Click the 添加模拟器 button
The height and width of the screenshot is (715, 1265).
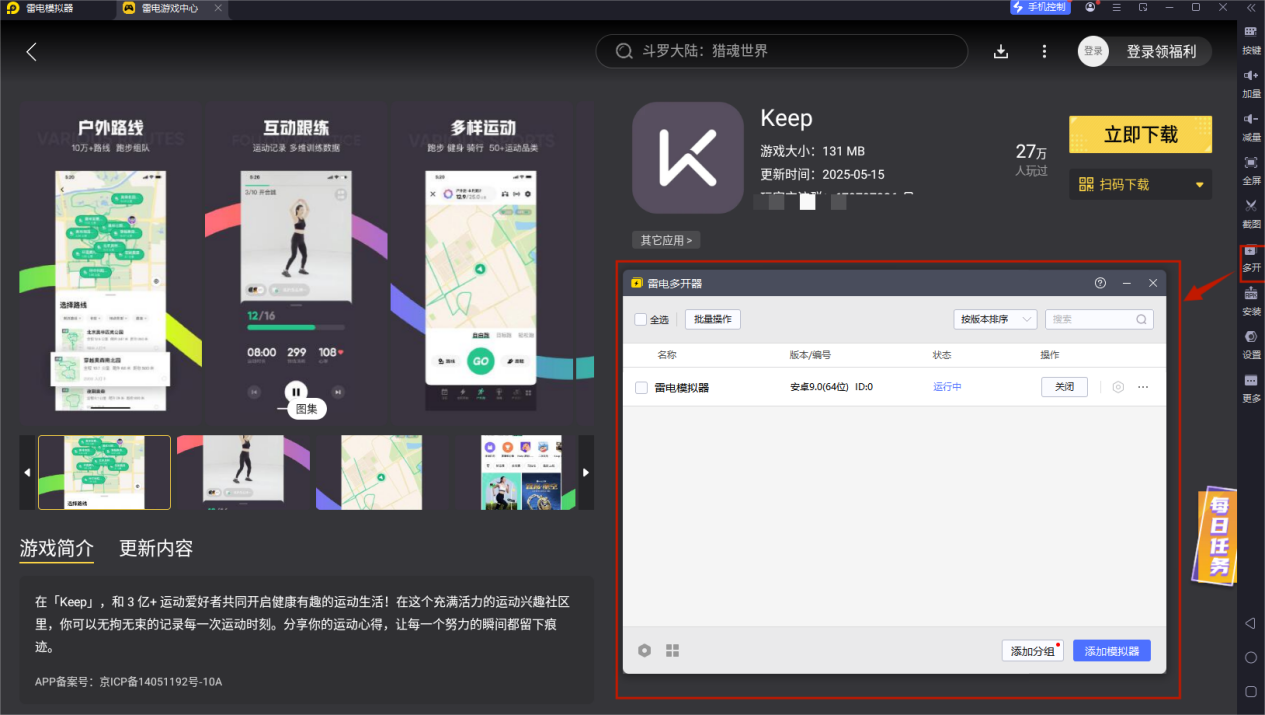click(x=1111, y=650)
